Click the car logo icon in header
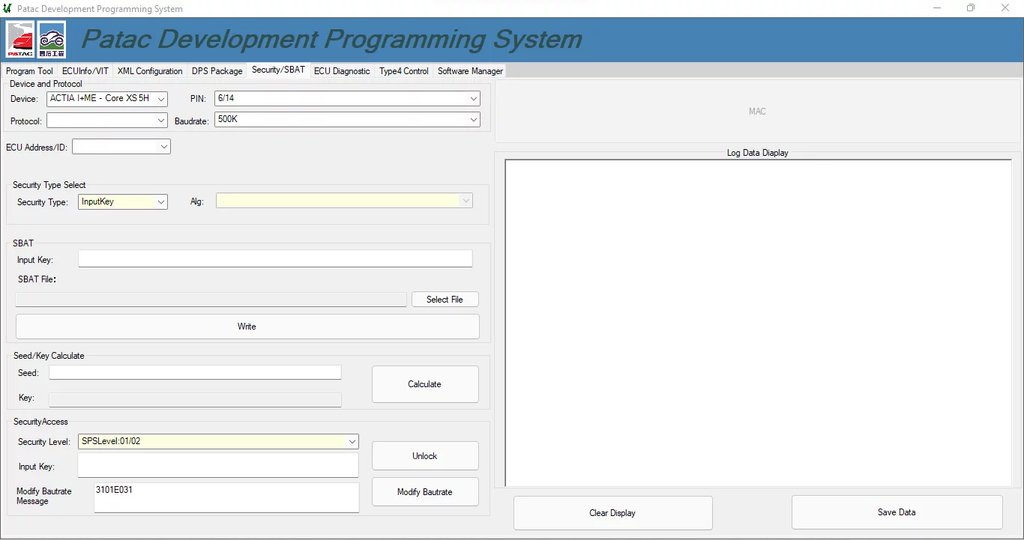Viewport: 1024px width, 540px height. coord(52,41)
